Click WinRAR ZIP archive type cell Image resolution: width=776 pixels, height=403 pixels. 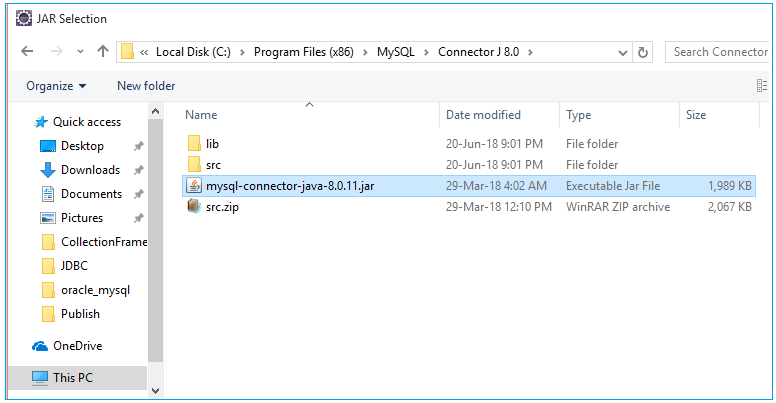click(x=618, y=207)
